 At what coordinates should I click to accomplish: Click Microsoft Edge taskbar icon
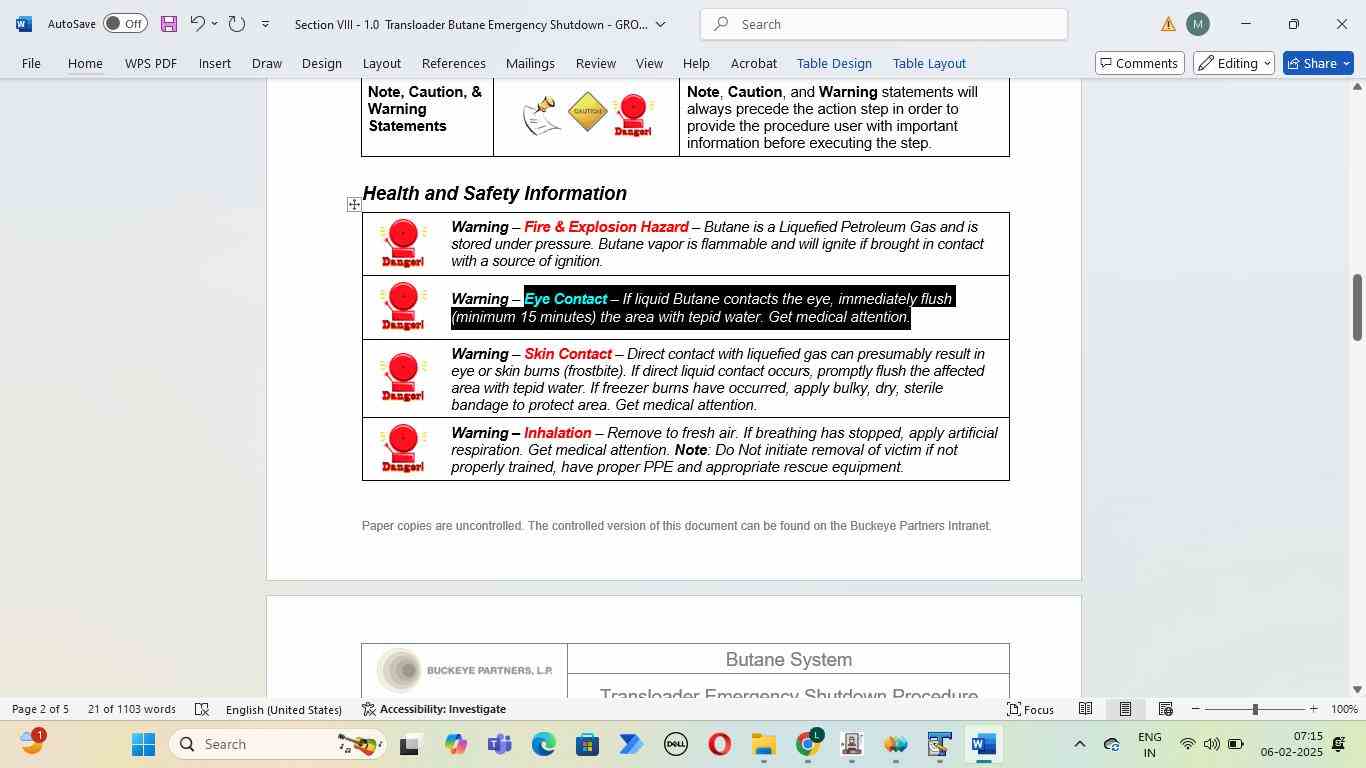click(543, 744)
